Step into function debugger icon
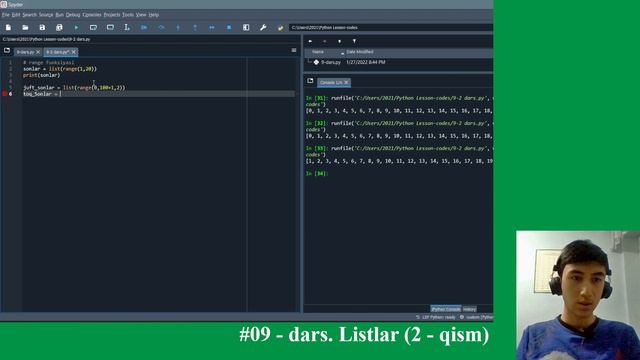 [178, 27]
